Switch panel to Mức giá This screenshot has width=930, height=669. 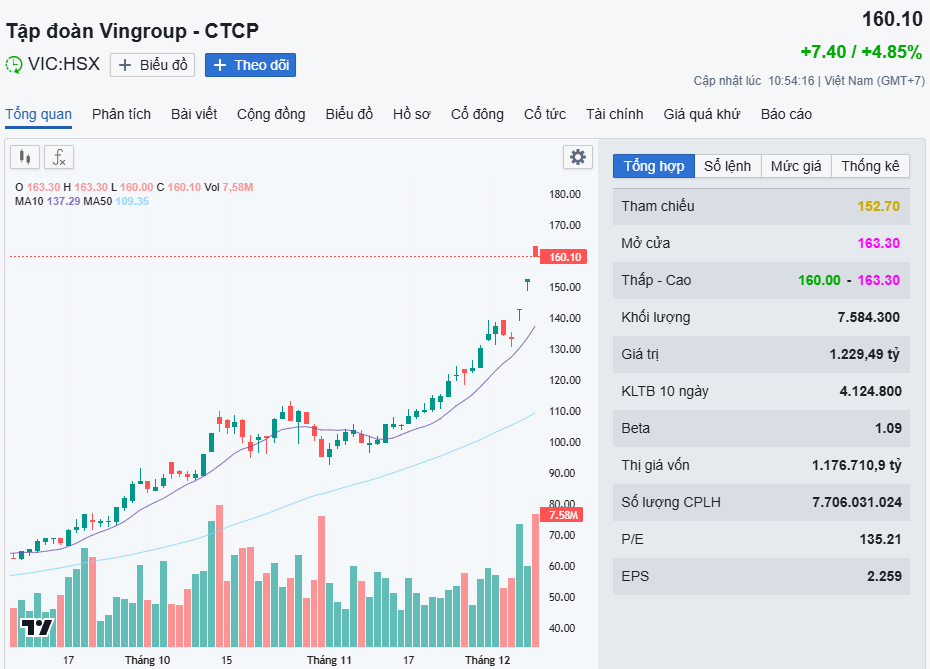click(796, 166)
